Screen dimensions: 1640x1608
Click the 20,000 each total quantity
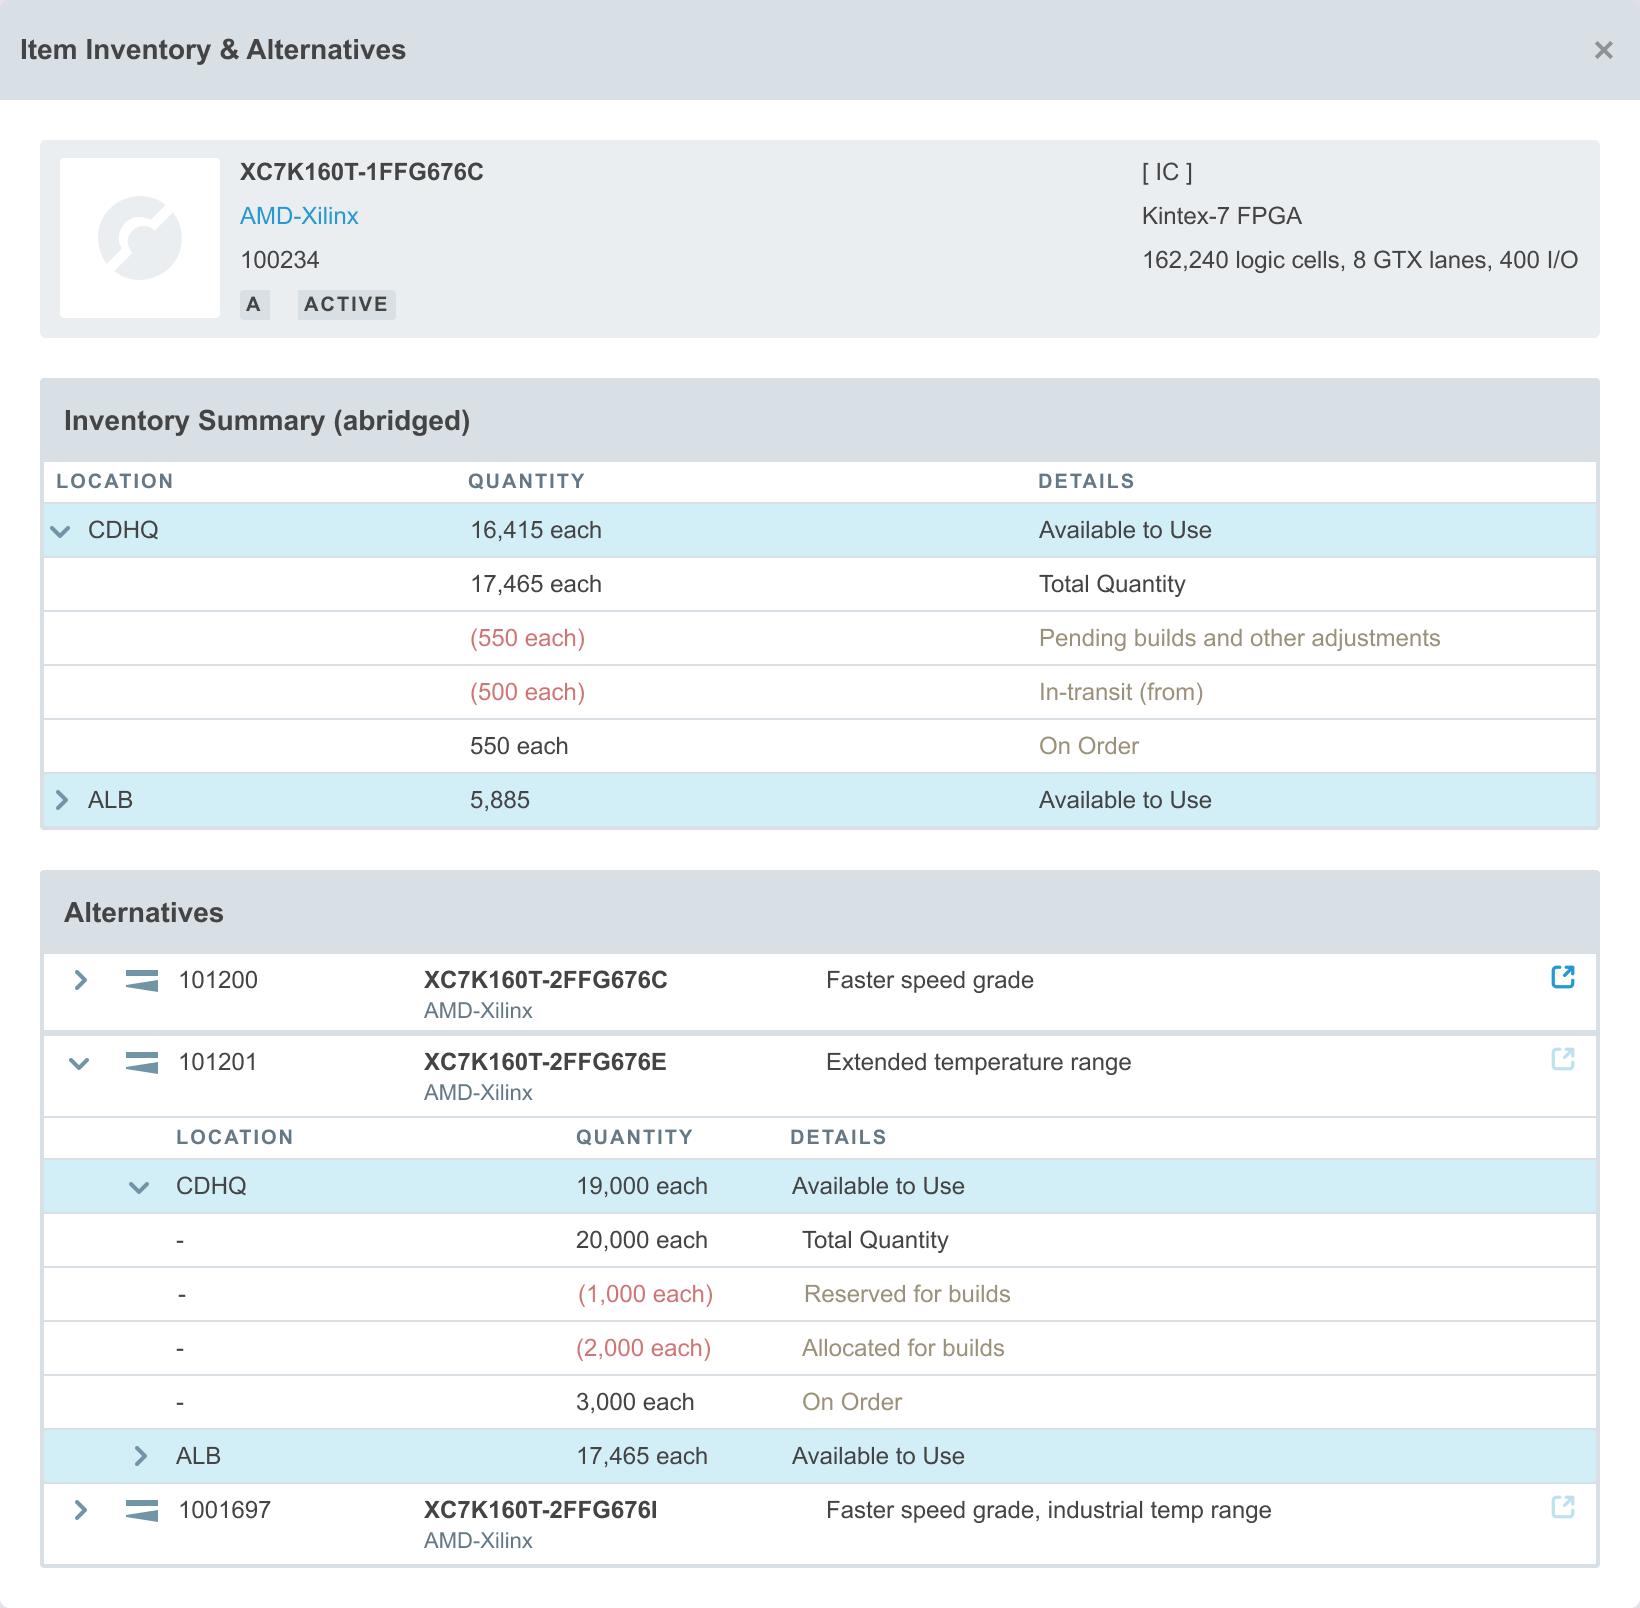coord(642,1240)
